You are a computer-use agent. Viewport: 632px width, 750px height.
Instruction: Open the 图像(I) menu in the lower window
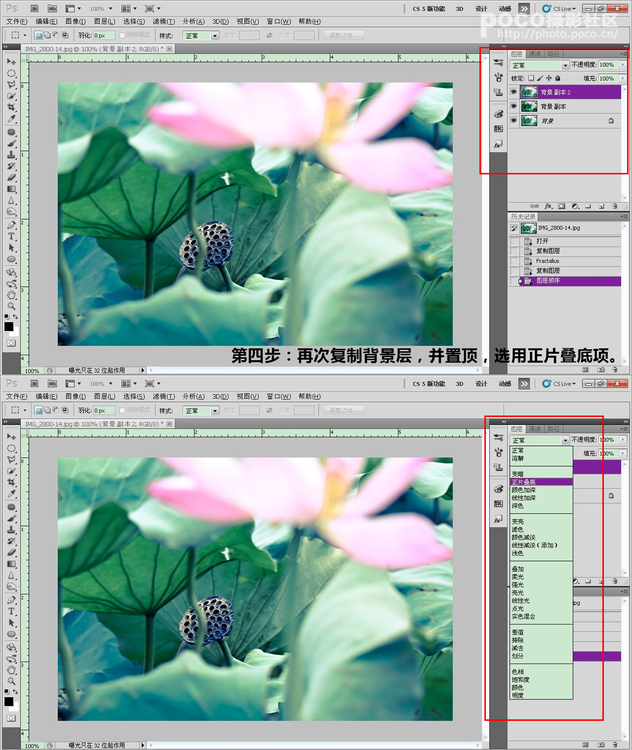tap(75, 397)
